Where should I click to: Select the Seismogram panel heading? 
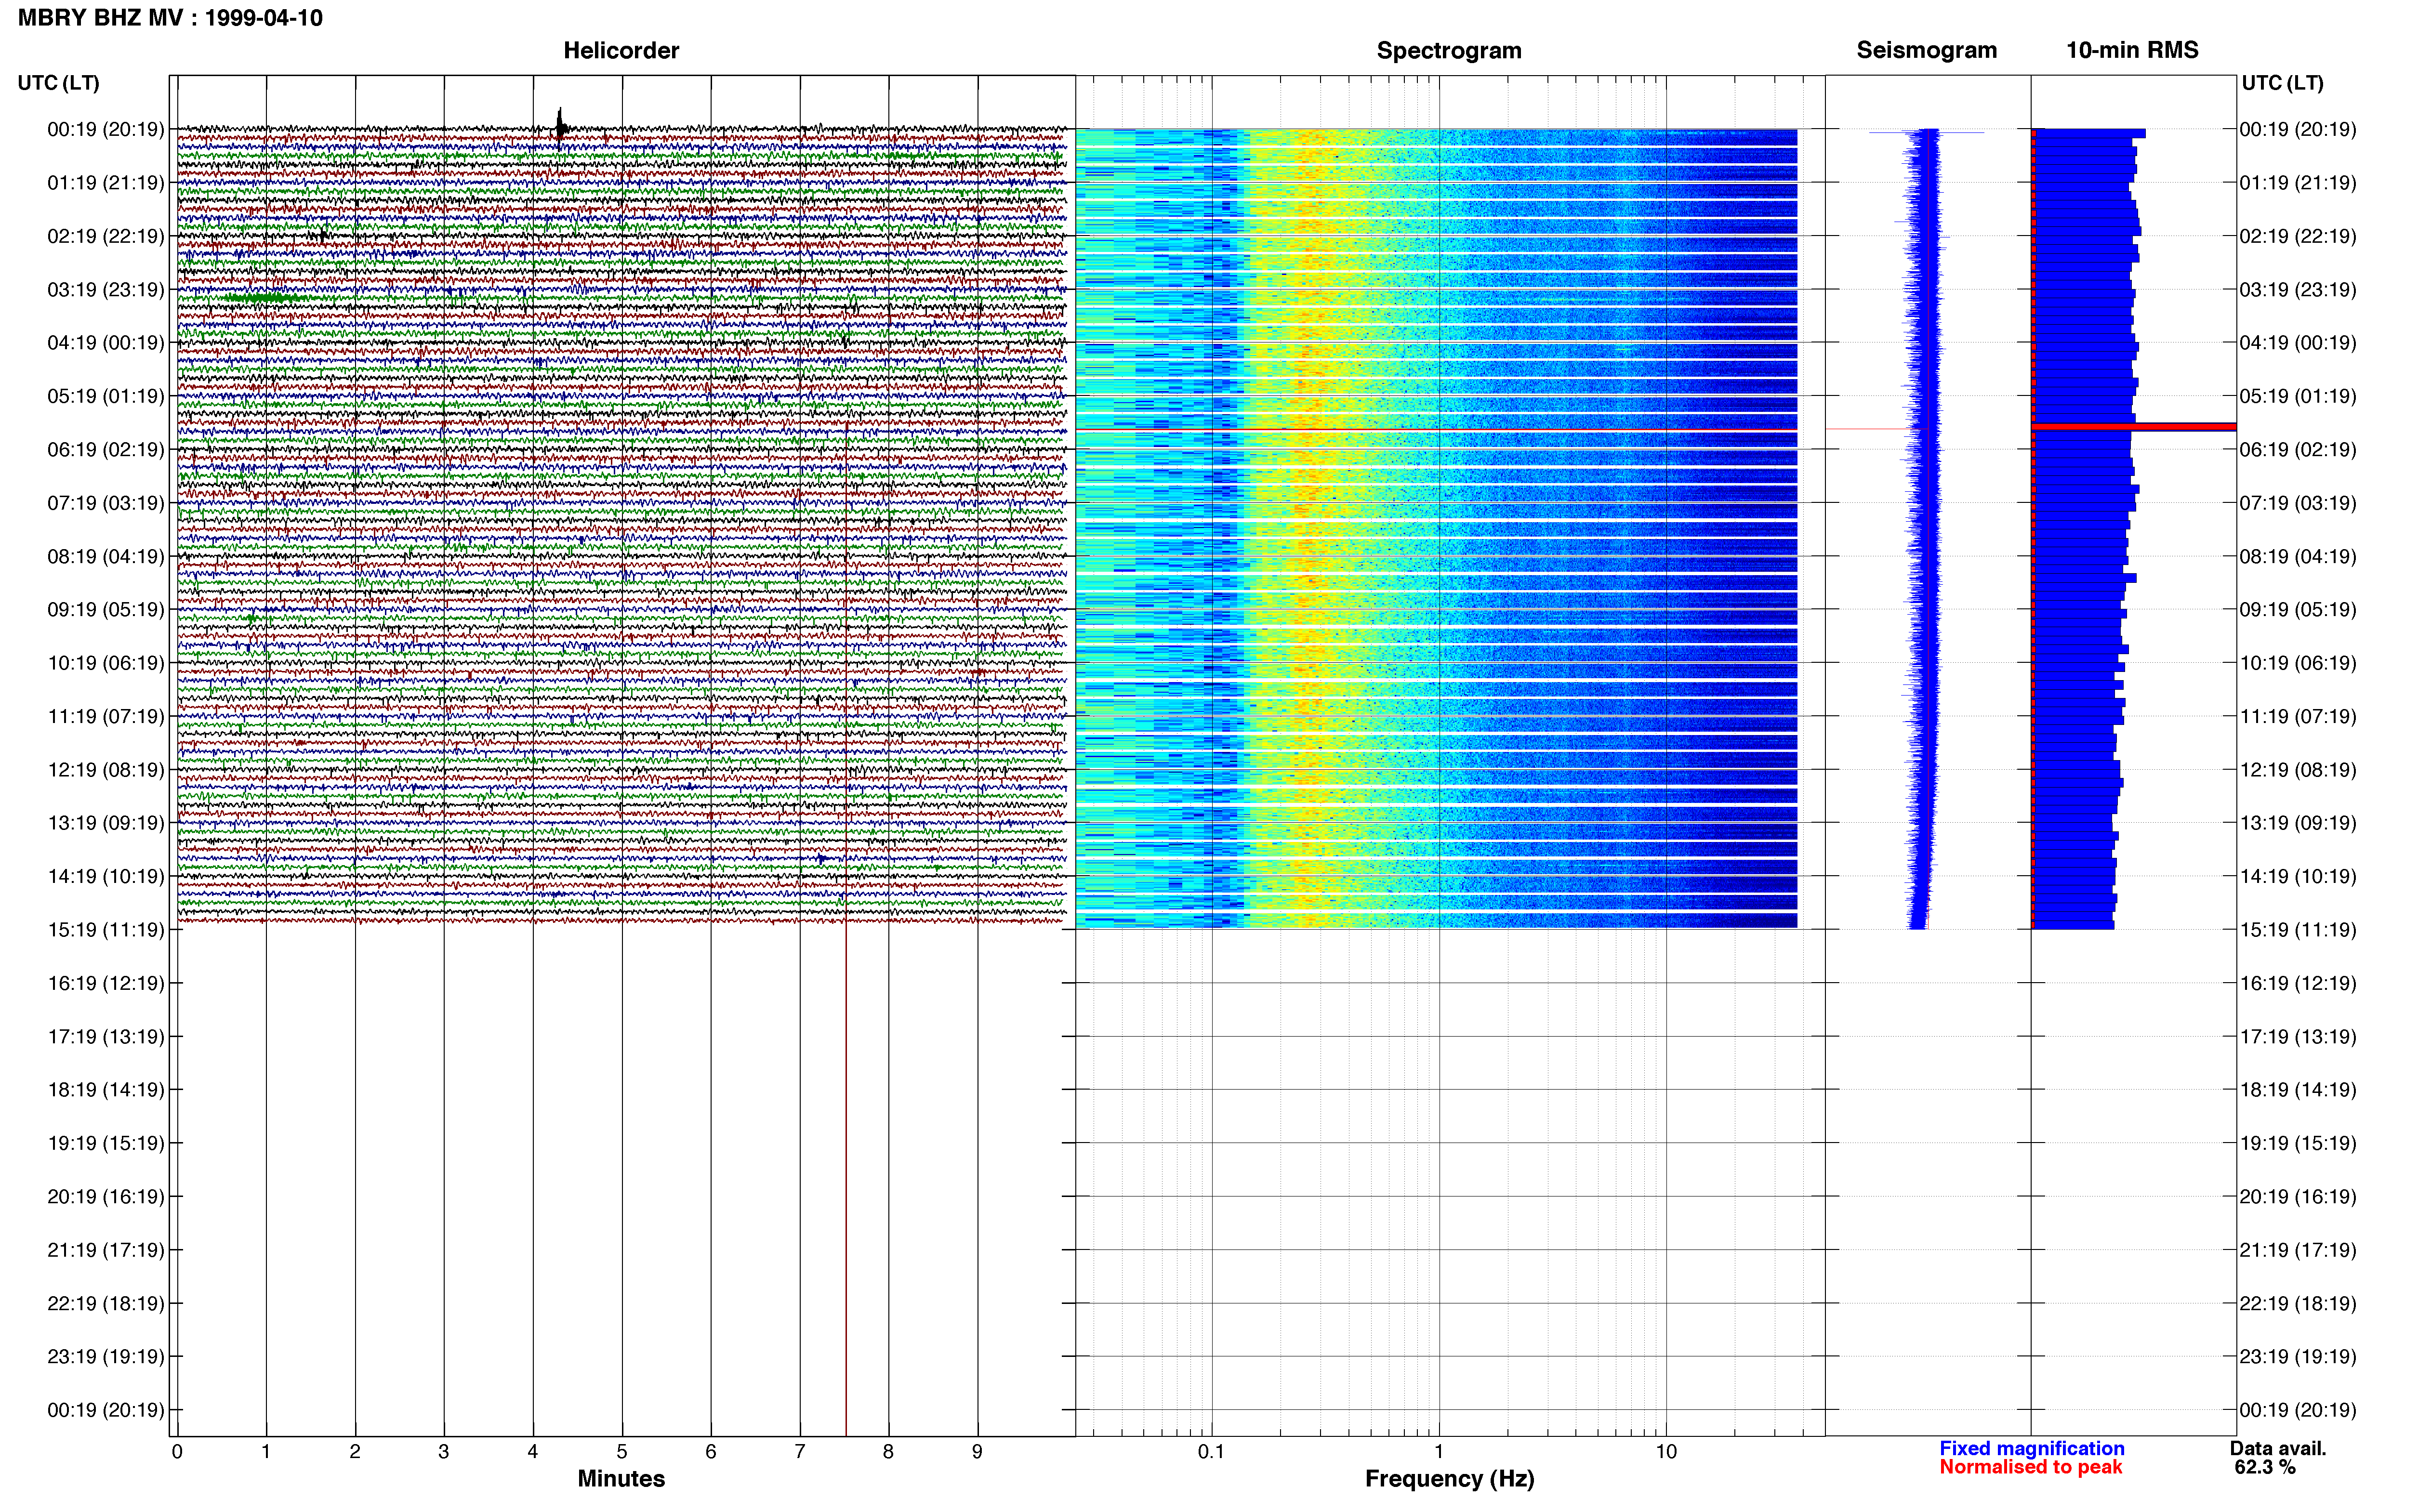pos(1926,50)
